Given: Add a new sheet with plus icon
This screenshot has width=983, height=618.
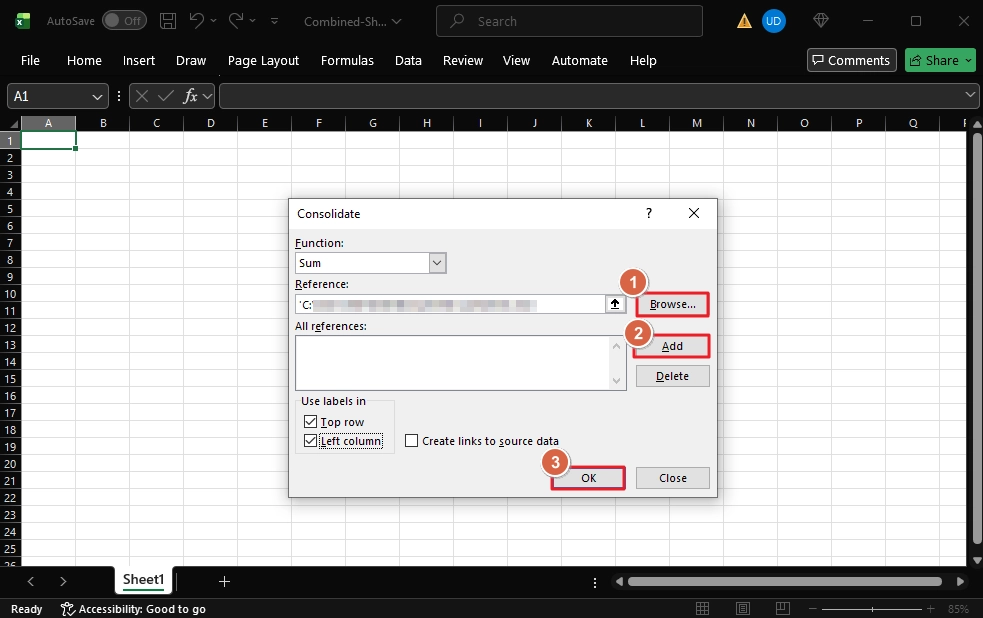Looking at the screenshot, I should click(224, 581).
